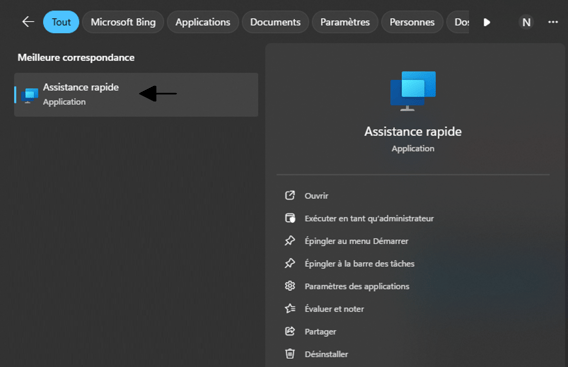This screenshot has height=367, width=568.
Task: Select Épingler à la barre des tâches
Action: tap(359, 264)
